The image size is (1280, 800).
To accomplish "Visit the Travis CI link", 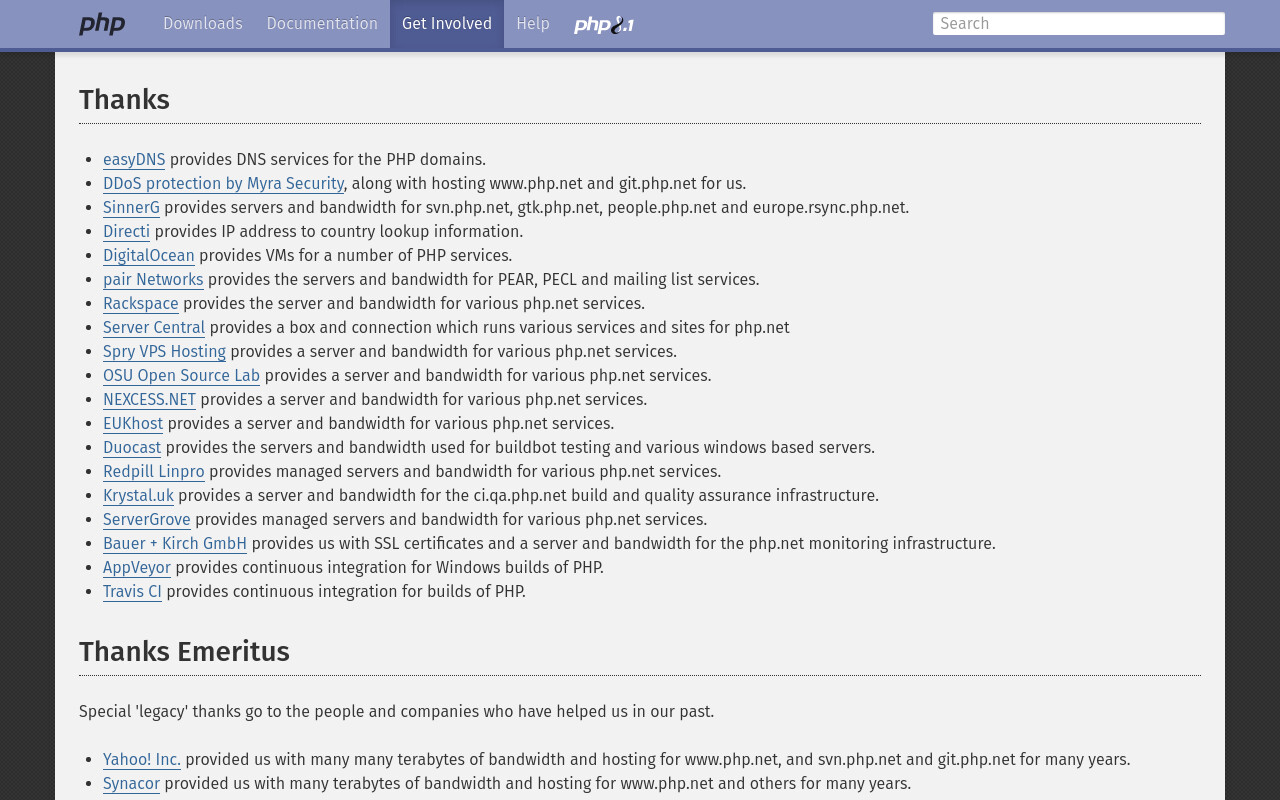I will 132,592.
